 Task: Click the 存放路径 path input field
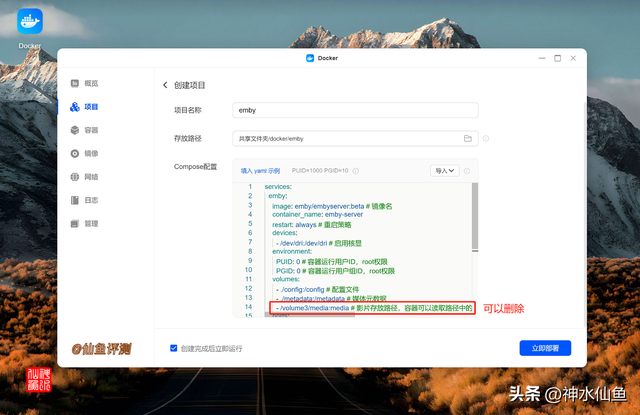(x=355, y=139)
